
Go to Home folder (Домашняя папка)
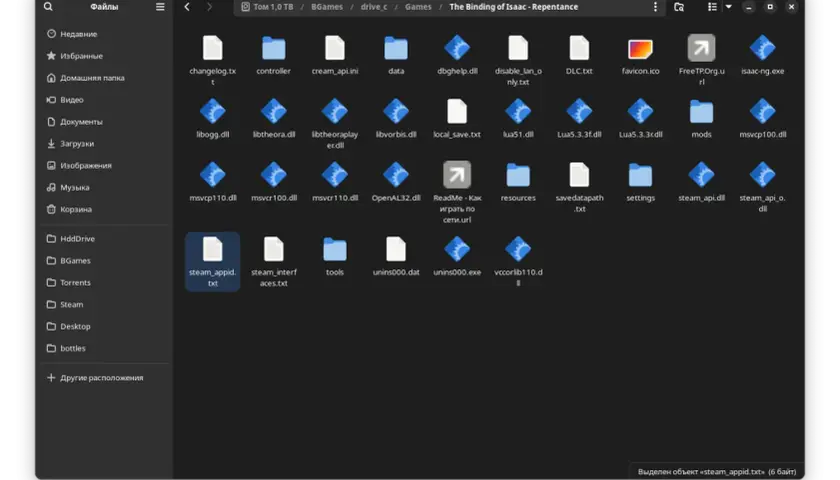point(104,78)
